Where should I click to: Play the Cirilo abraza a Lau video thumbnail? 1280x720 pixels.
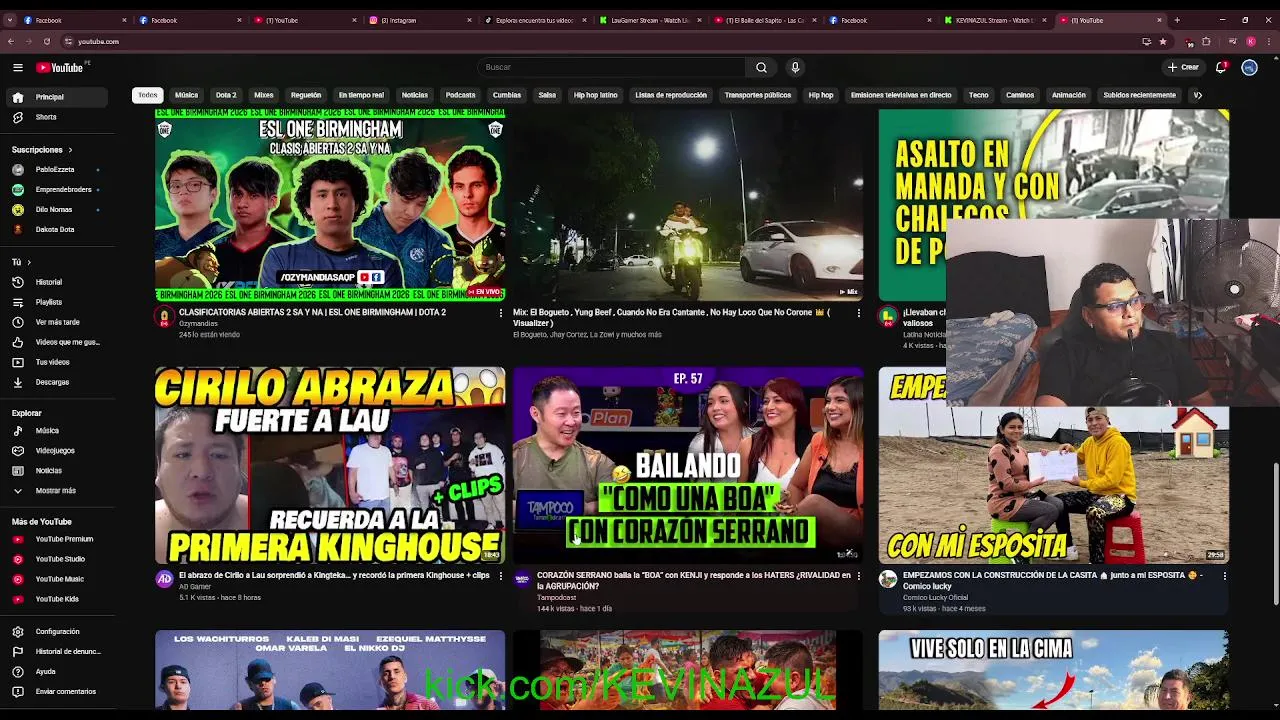point(330,465)
